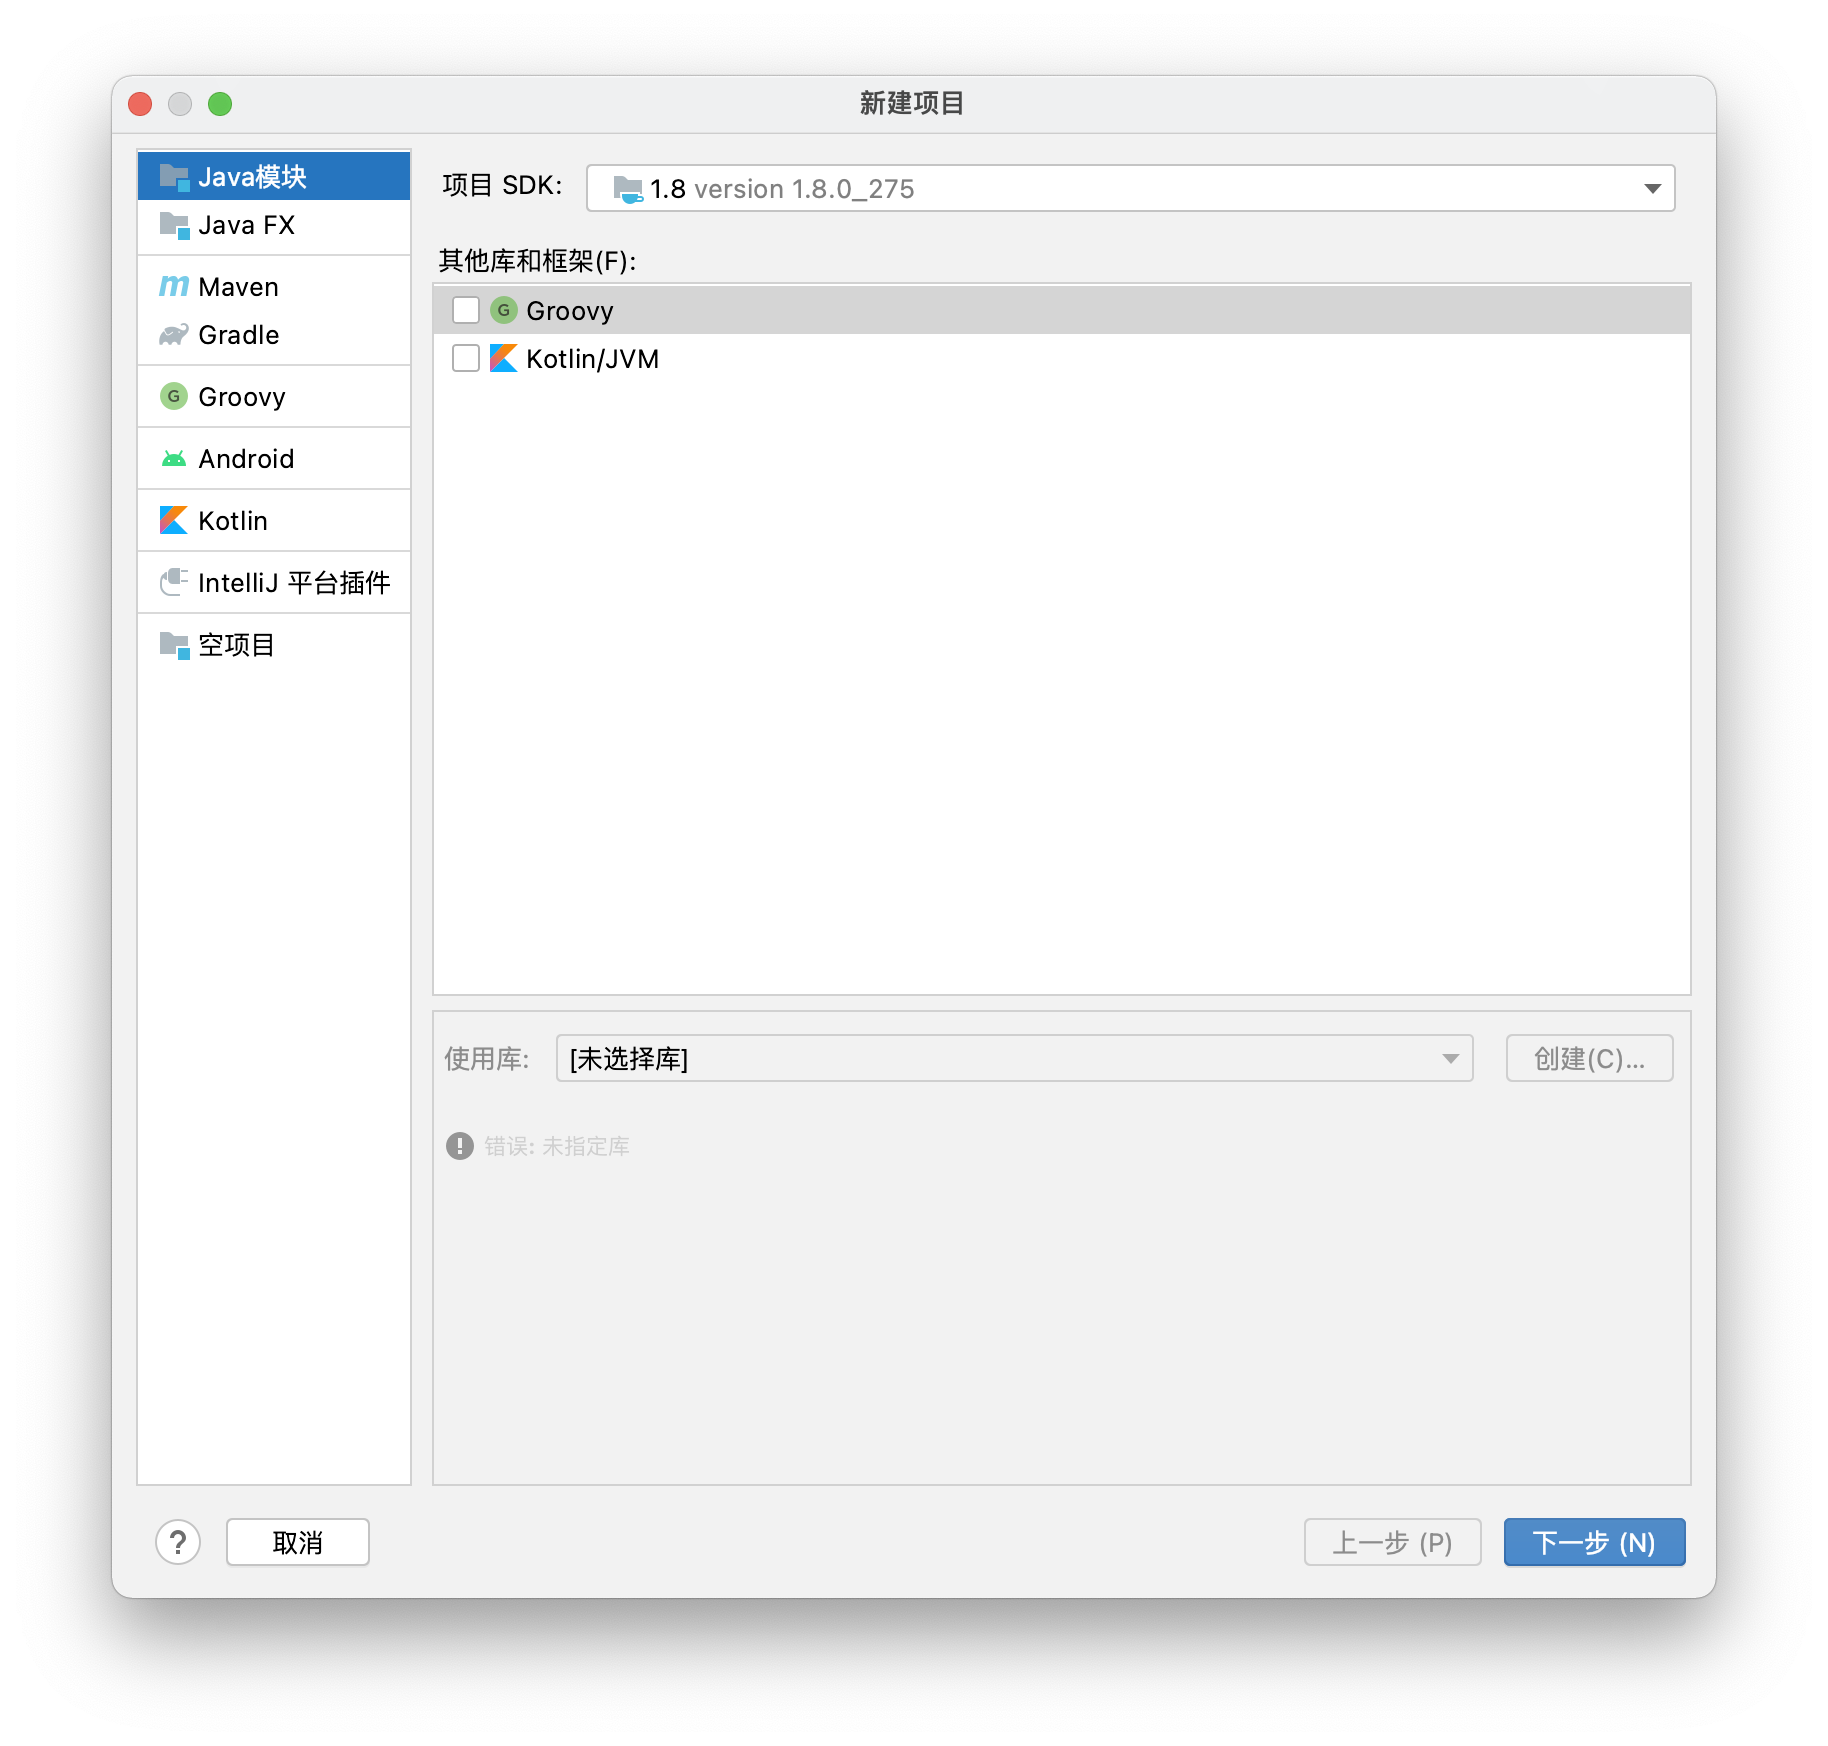
Task: Click the Maven m icon
Action: tap(174, 287)
